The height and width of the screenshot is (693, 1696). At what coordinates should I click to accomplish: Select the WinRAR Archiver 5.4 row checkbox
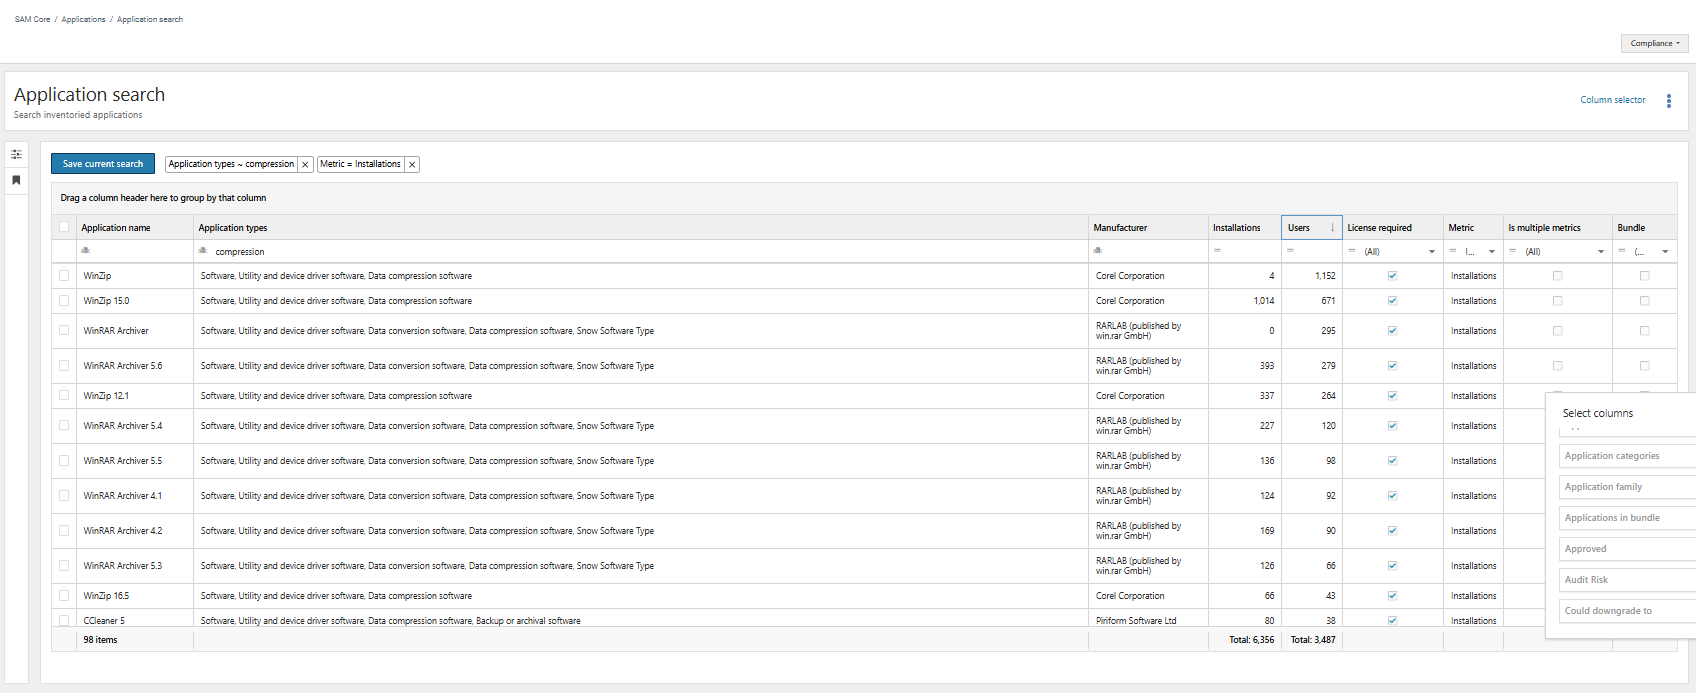64,426
